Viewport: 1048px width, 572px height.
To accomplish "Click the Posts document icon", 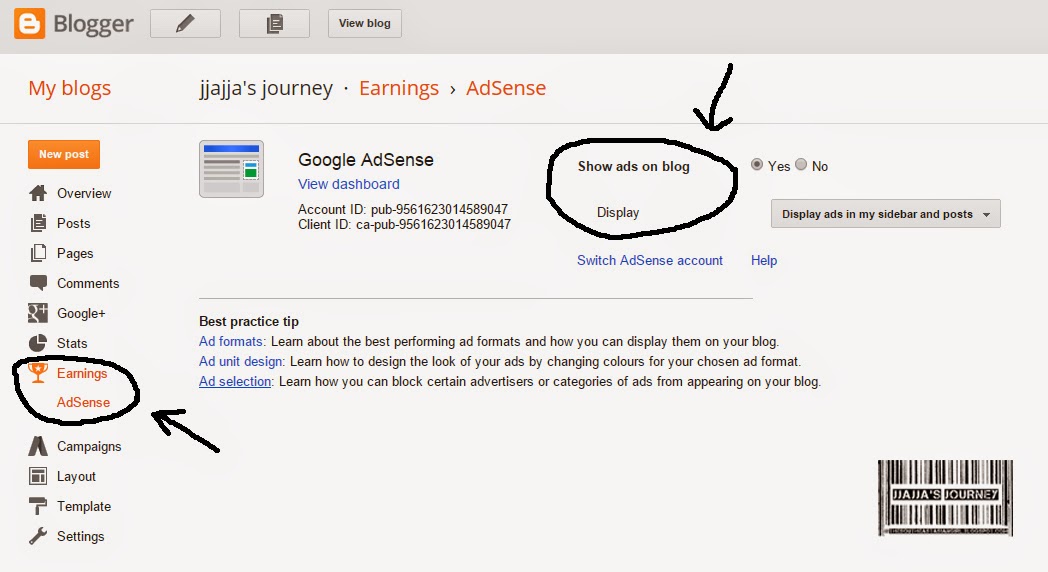I will 38,223.
